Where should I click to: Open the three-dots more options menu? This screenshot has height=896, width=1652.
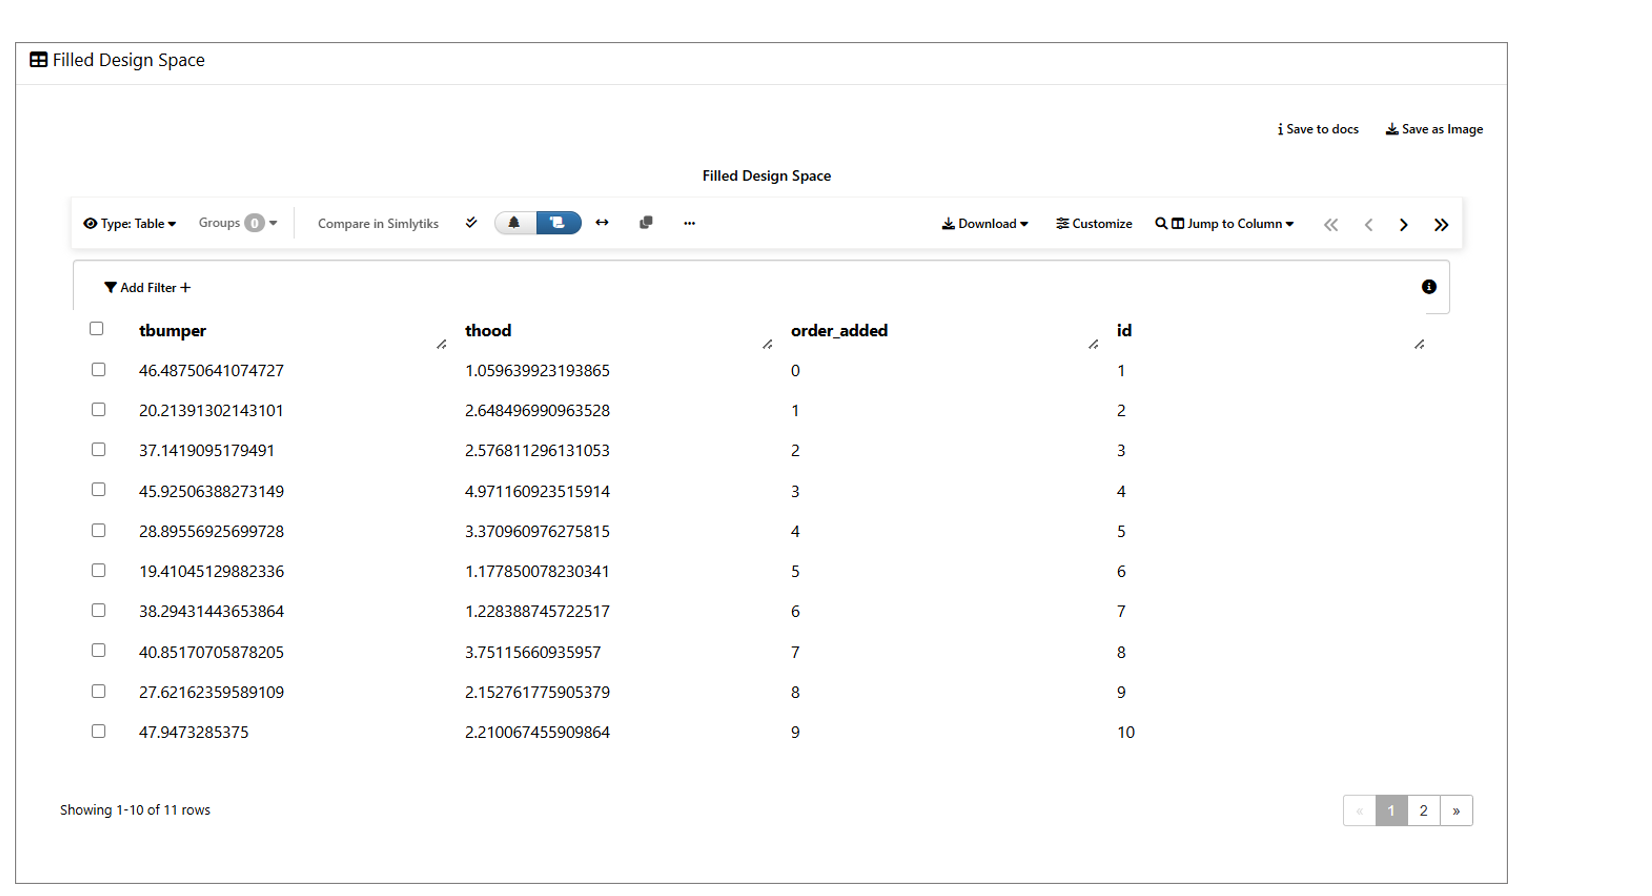[x=689, y=223]
